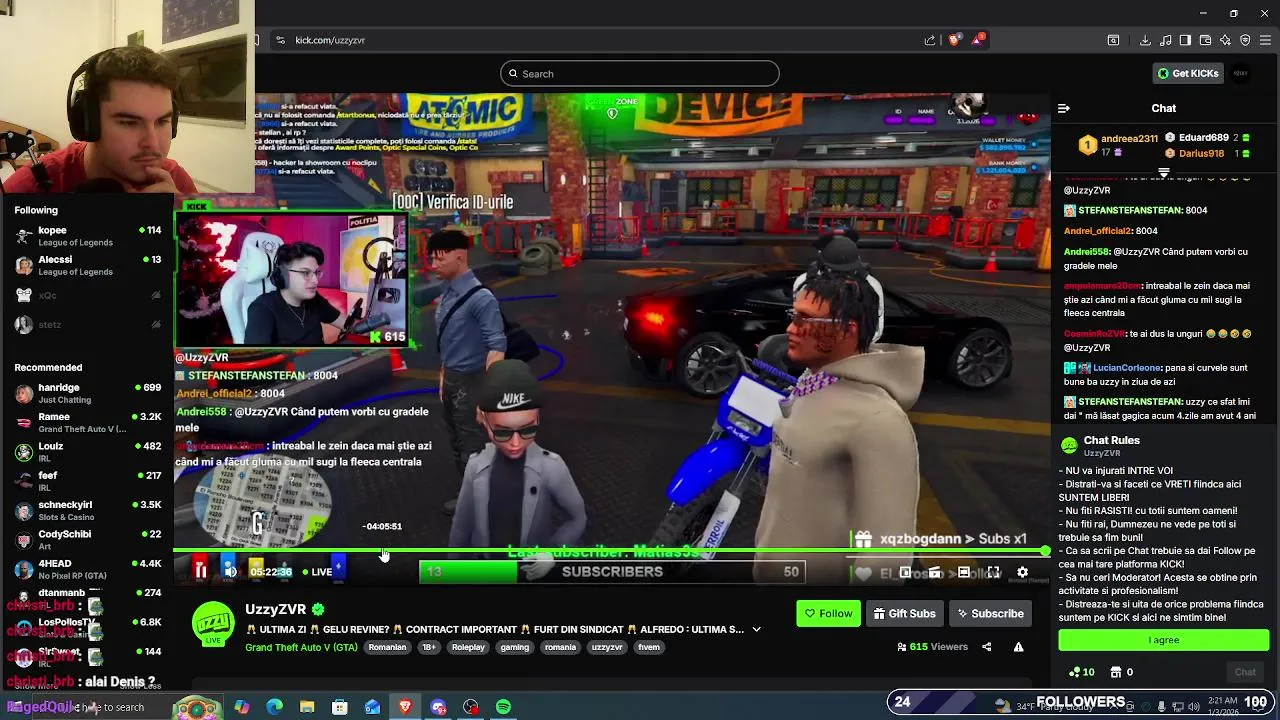The image size is (1280, 720).
Task: Select the Roleplay tag
Action: (x=468, y=647)
